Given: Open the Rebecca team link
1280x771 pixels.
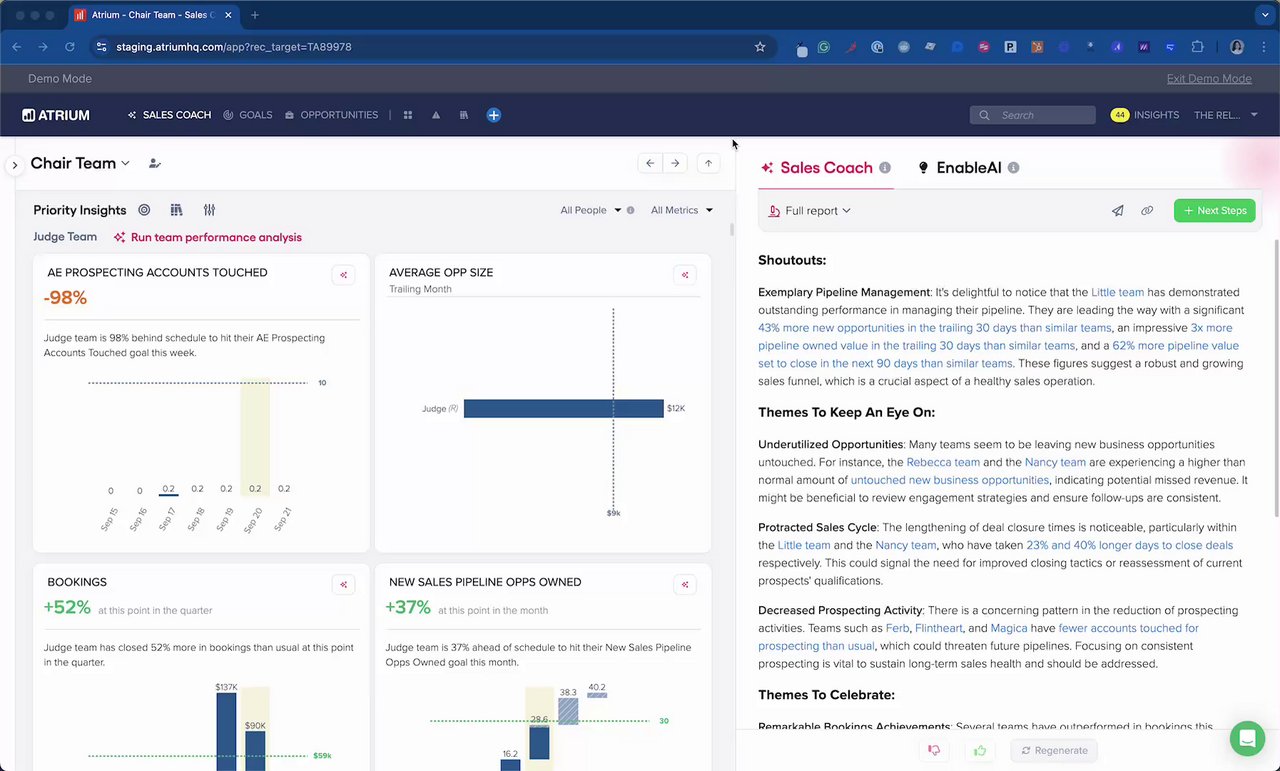Looking at the screenshot, I should pos(943,462).
